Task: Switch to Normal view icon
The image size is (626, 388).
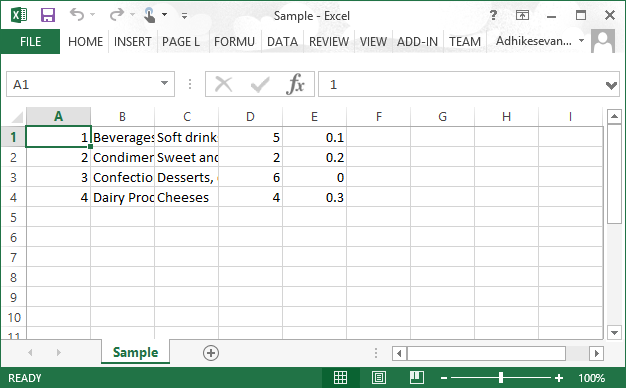Action: tap(340, 378)
